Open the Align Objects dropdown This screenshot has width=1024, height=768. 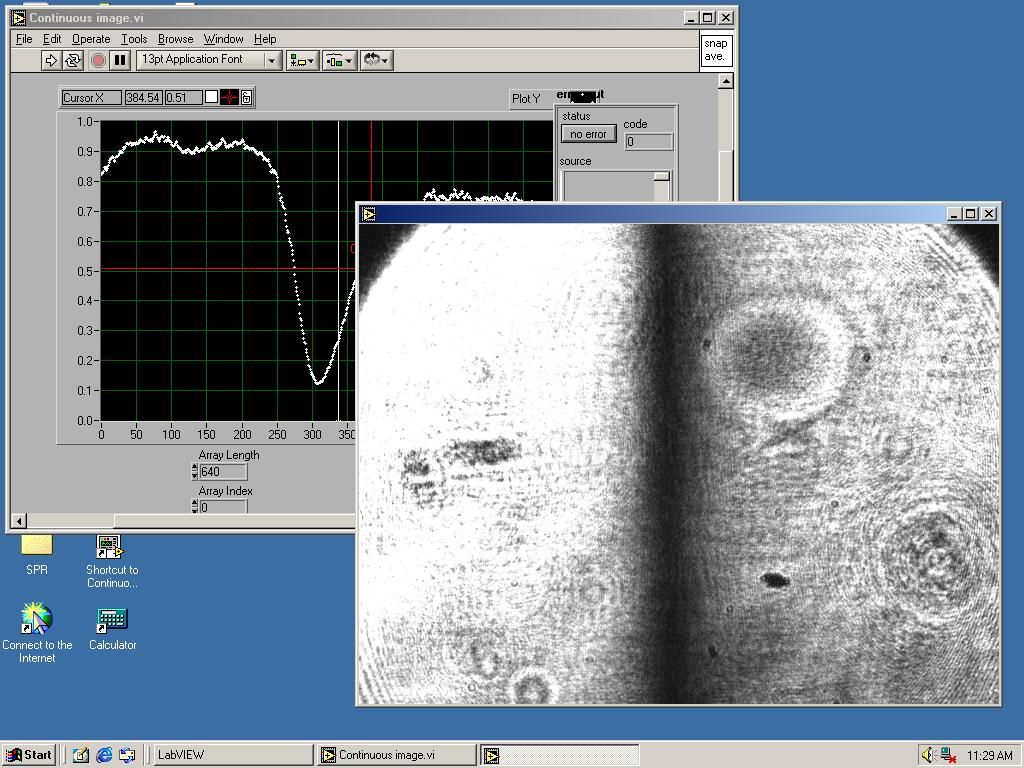click(303, 60)
